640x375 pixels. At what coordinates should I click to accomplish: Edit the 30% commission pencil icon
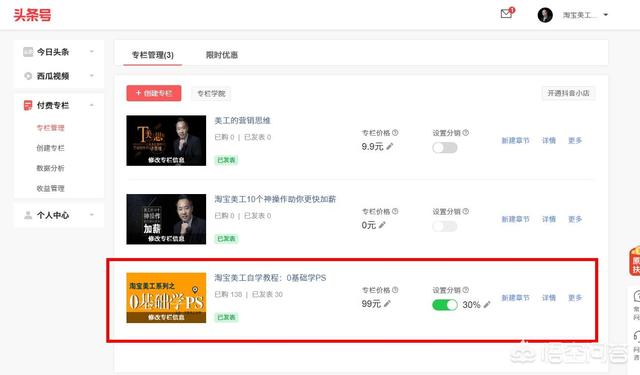pyautogui.click(x=487, y=304)
